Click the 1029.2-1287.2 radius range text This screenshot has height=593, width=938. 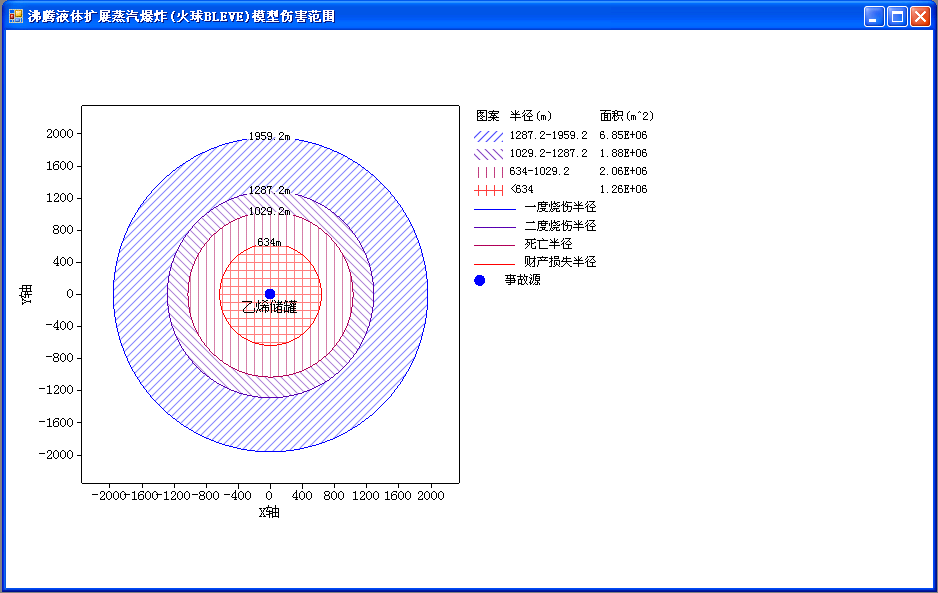tap(549, 153)
